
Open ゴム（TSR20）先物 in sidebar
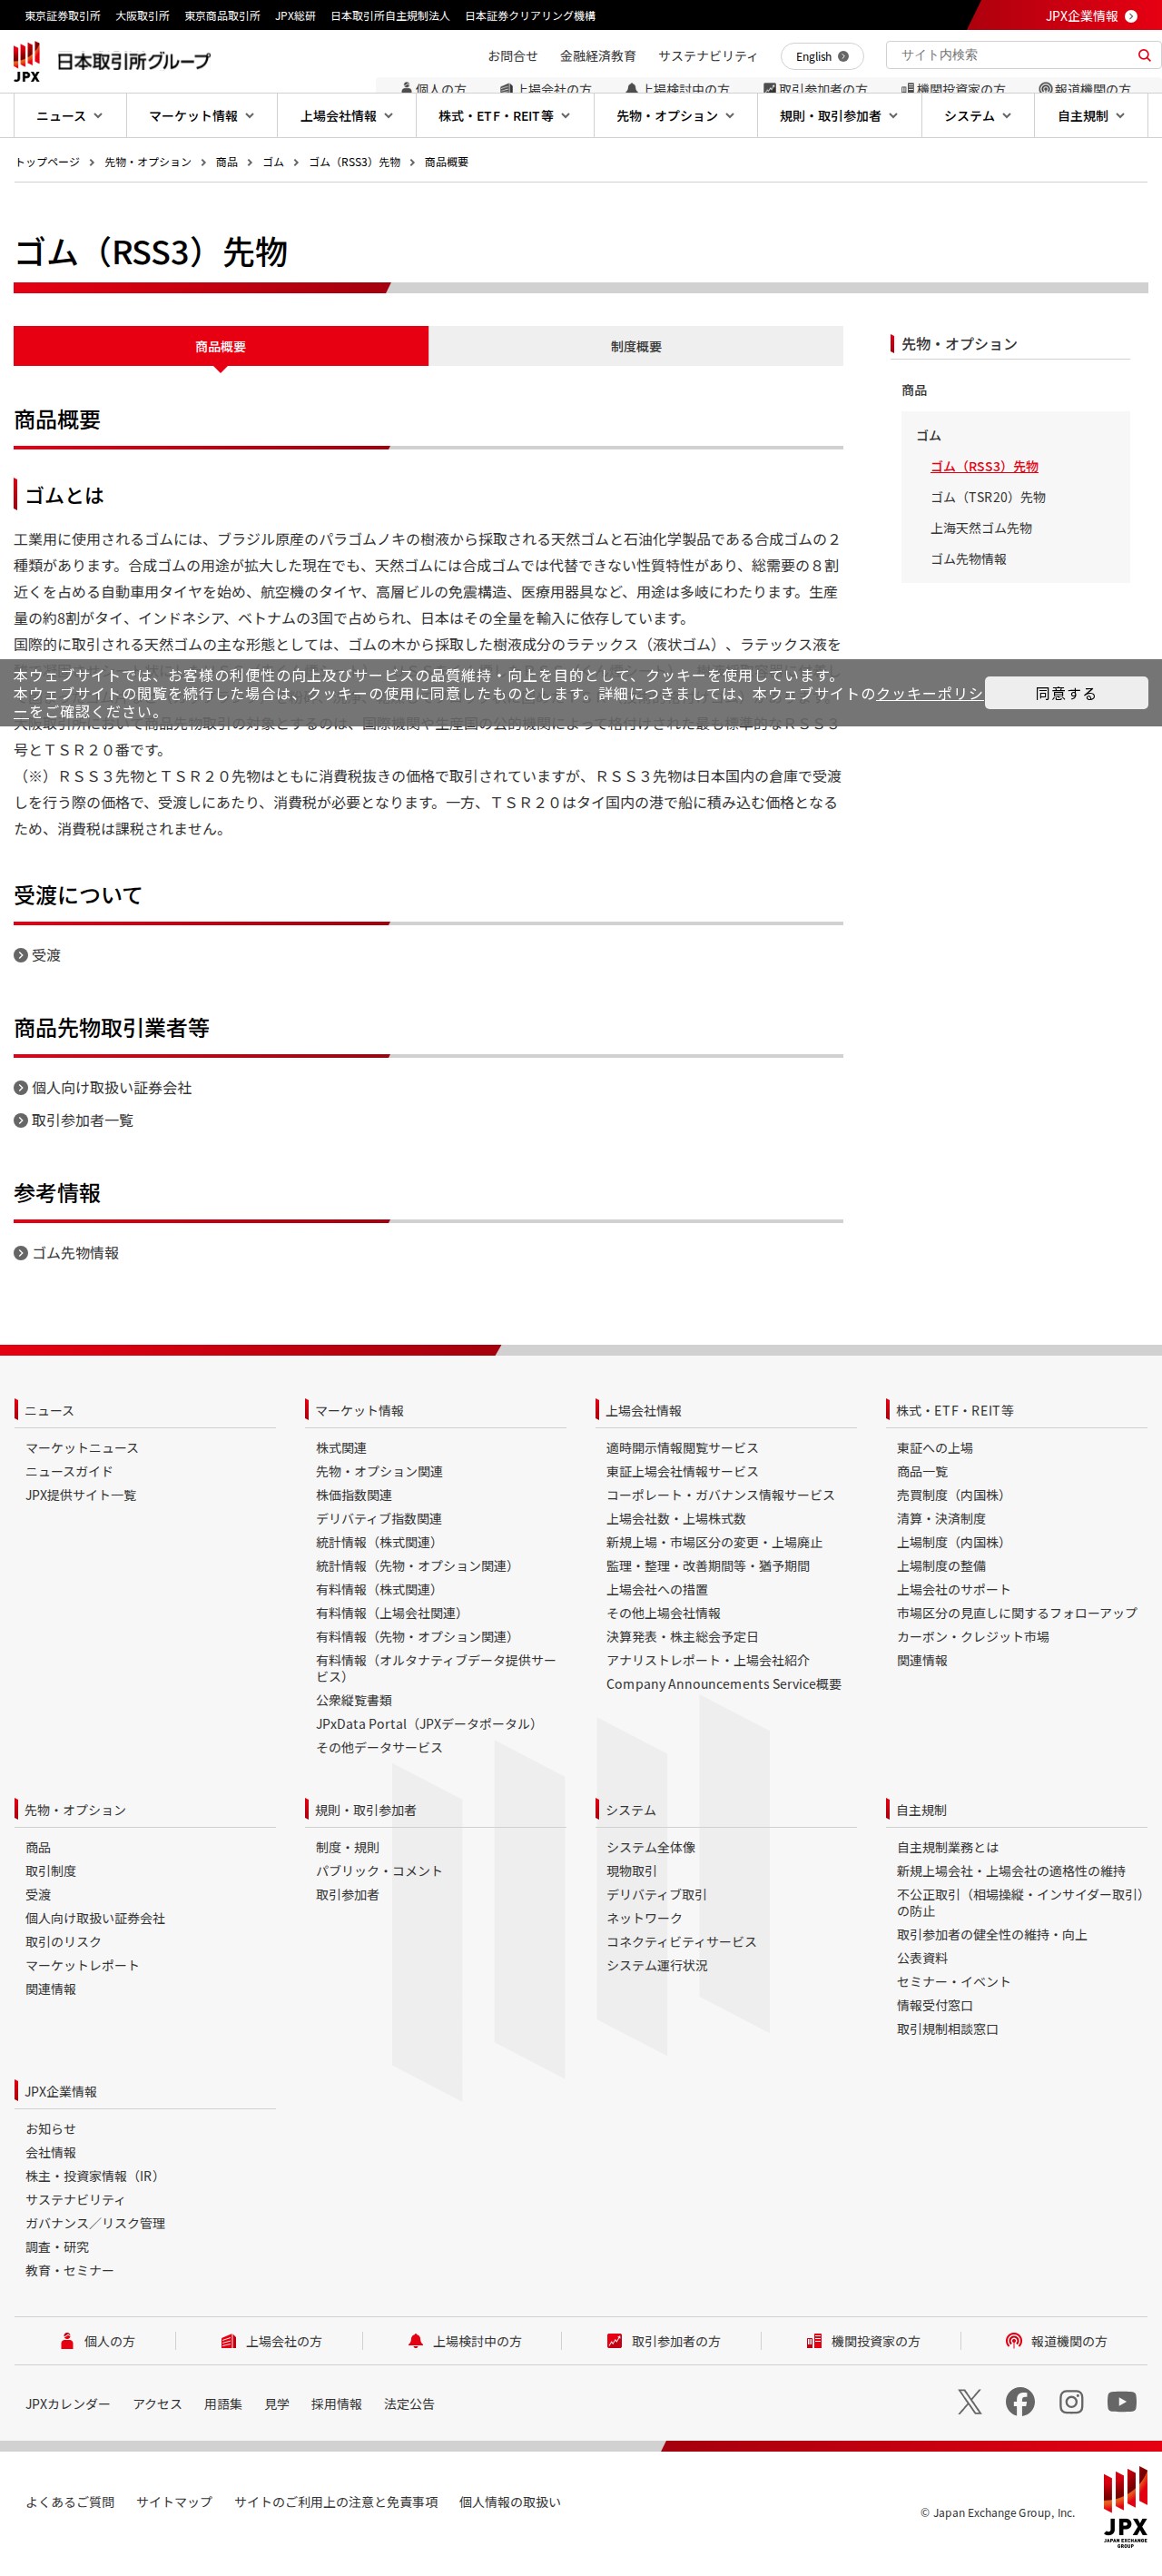[x=988, y=497]
